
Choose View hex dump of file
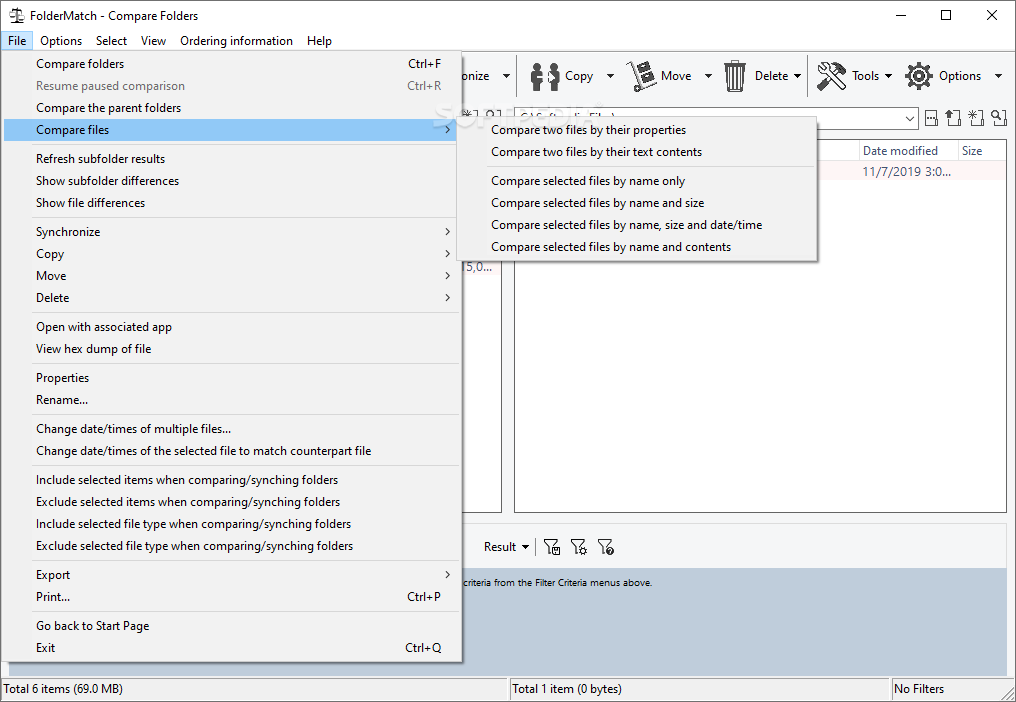click(x=231, y=349)
